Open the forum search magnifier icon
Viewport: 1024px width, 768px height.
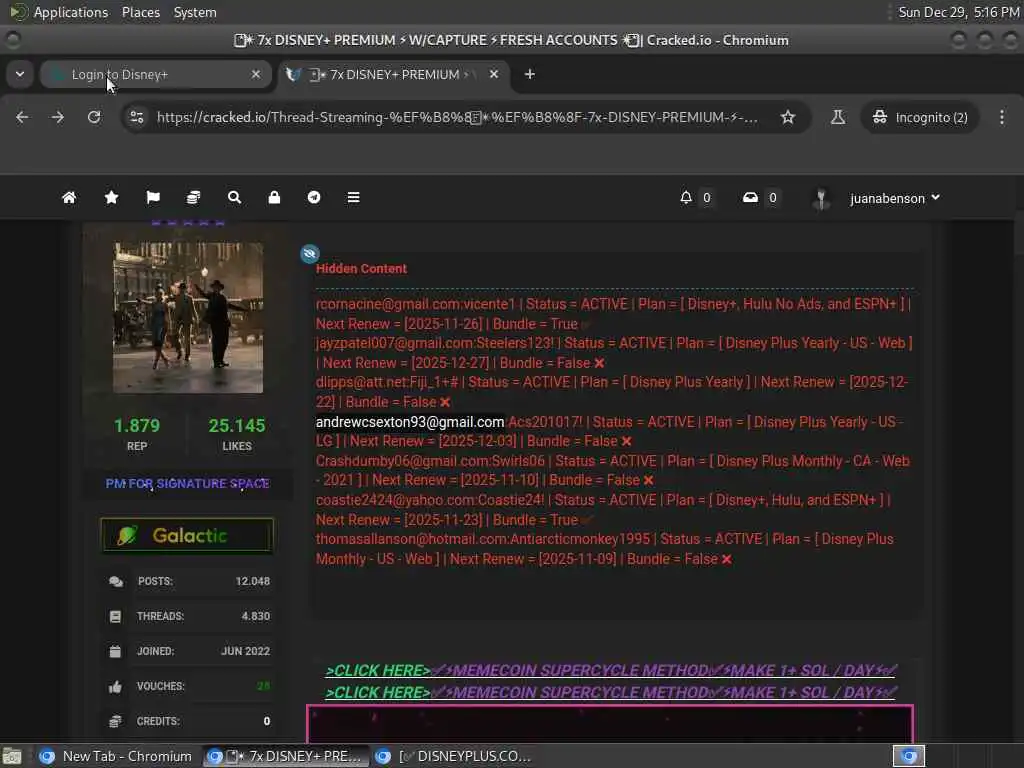(x=234, y=197)
